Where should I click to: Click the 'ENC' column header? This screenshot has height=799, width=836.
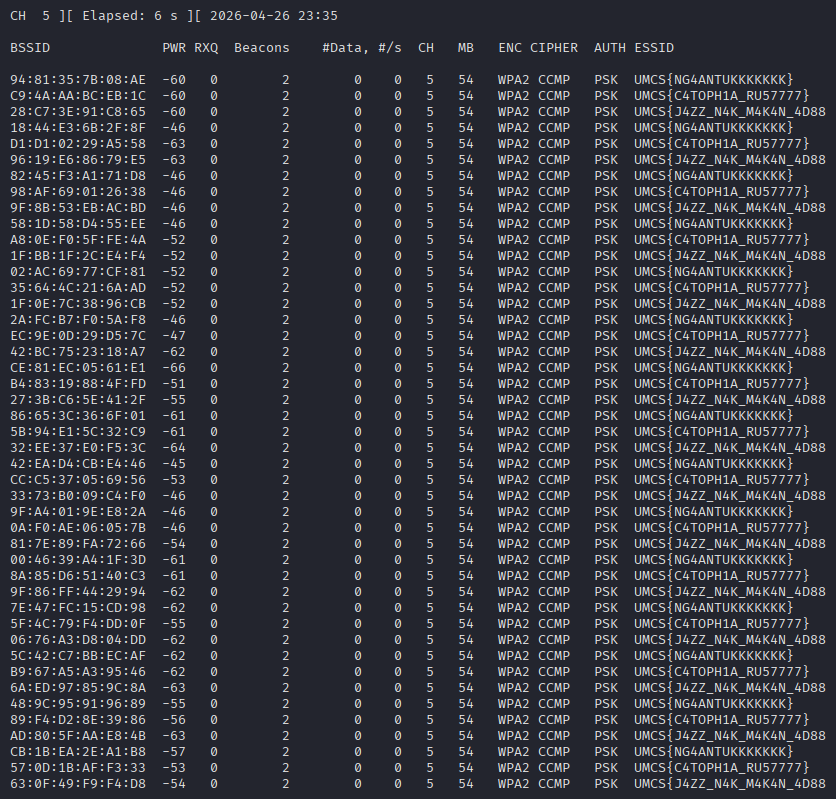[x=510, y=48]
